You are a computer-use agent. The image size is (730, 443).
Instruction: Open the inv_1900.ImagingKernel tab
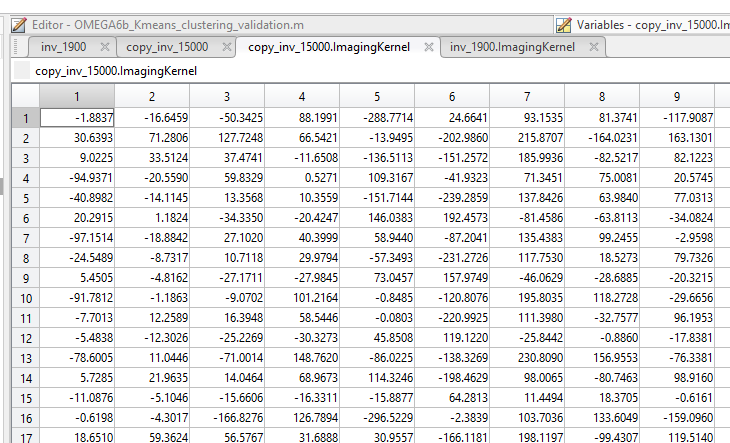(512, 47)
